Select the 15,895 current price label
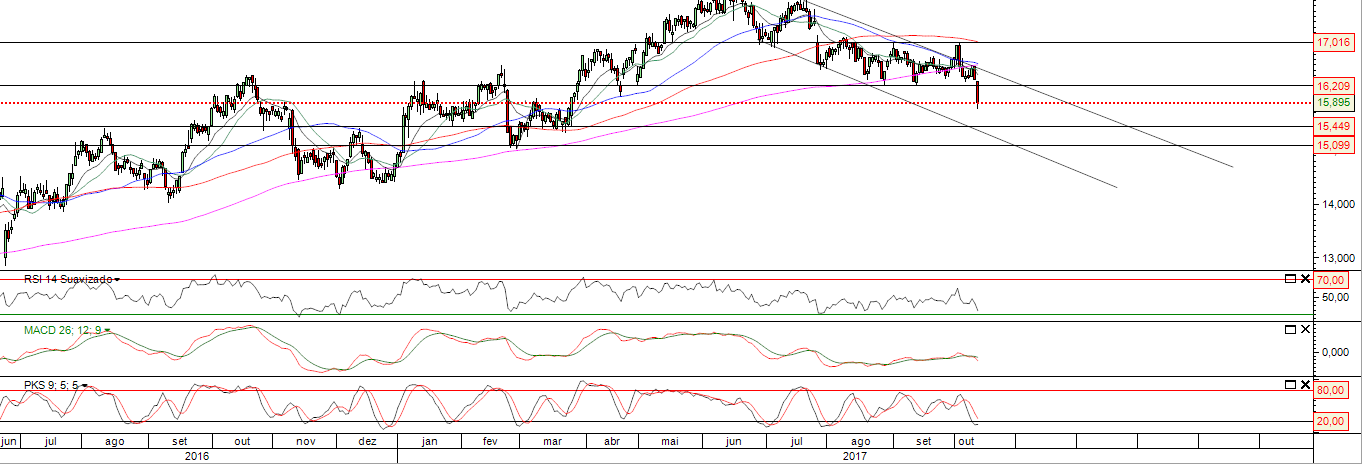The width and height of the screenshot is (1362, 464). pos(1334,102)
